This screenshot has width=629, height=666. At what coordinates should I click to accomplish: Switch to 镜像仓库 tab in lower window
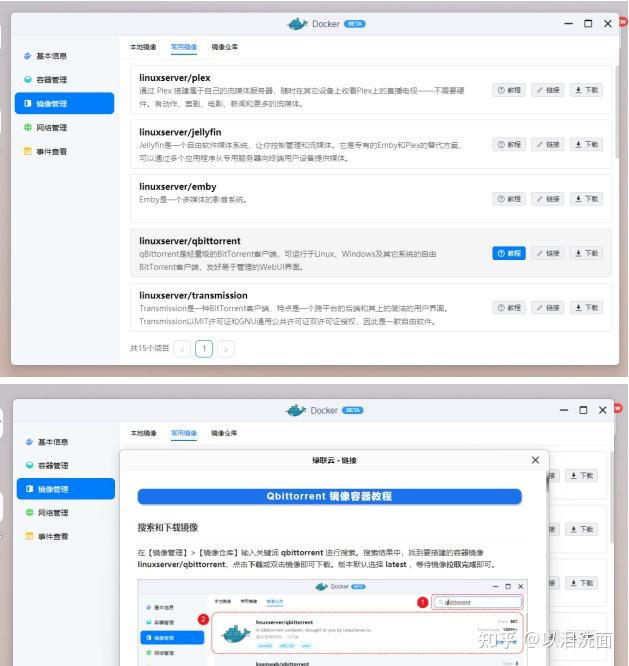(224, 433)
